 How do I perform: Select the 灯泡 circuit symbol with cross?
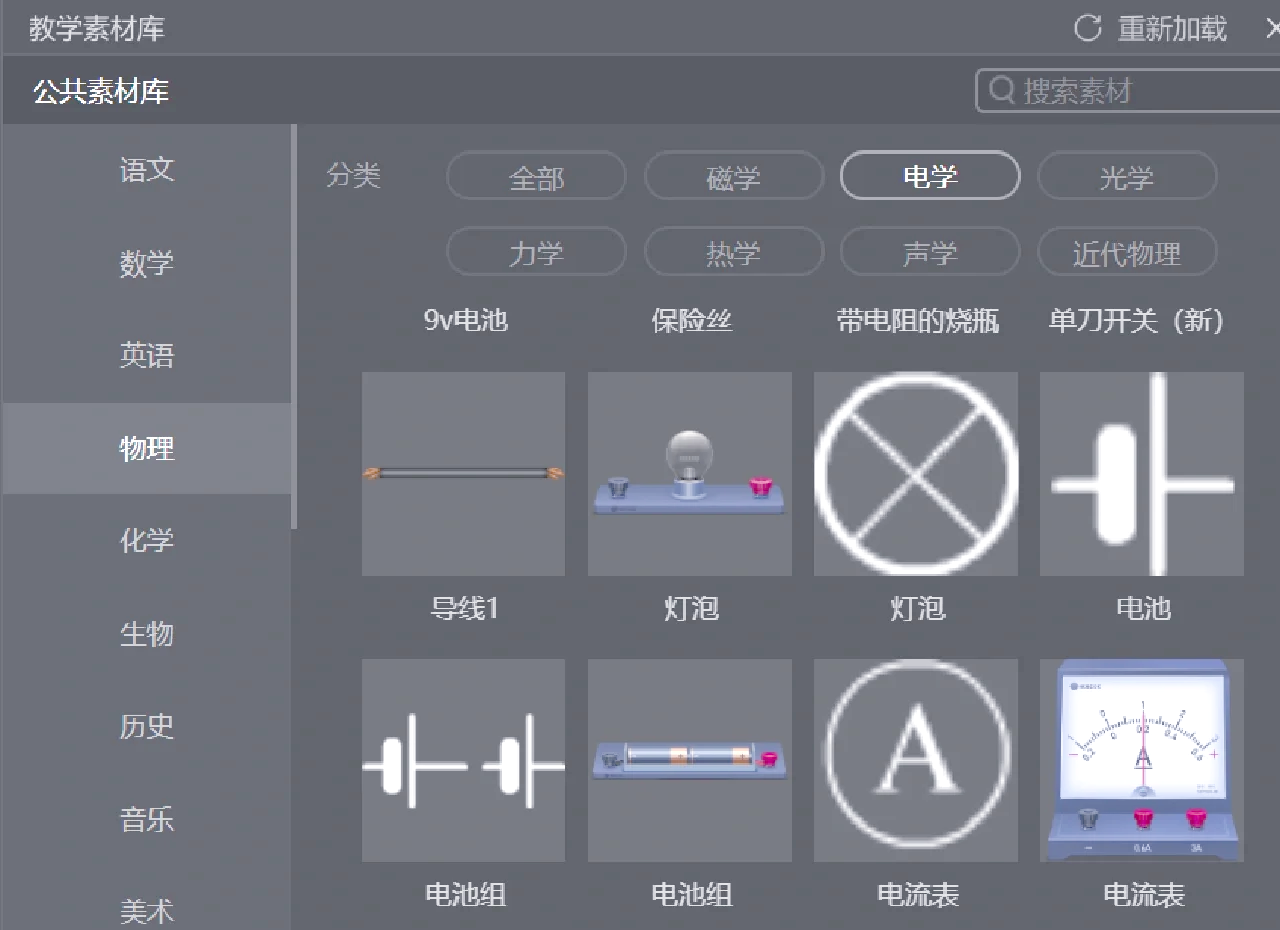click(916, 474)
